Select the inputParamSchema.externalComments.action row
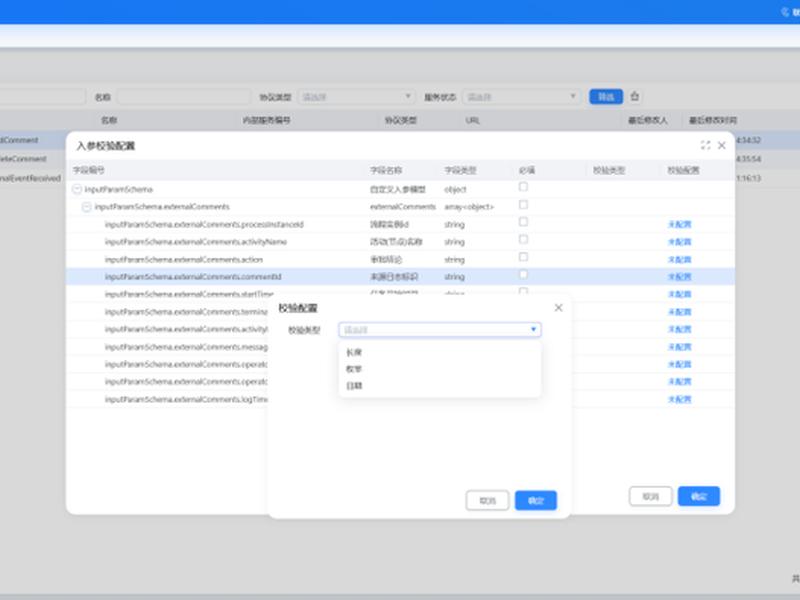 click(401, 259)
